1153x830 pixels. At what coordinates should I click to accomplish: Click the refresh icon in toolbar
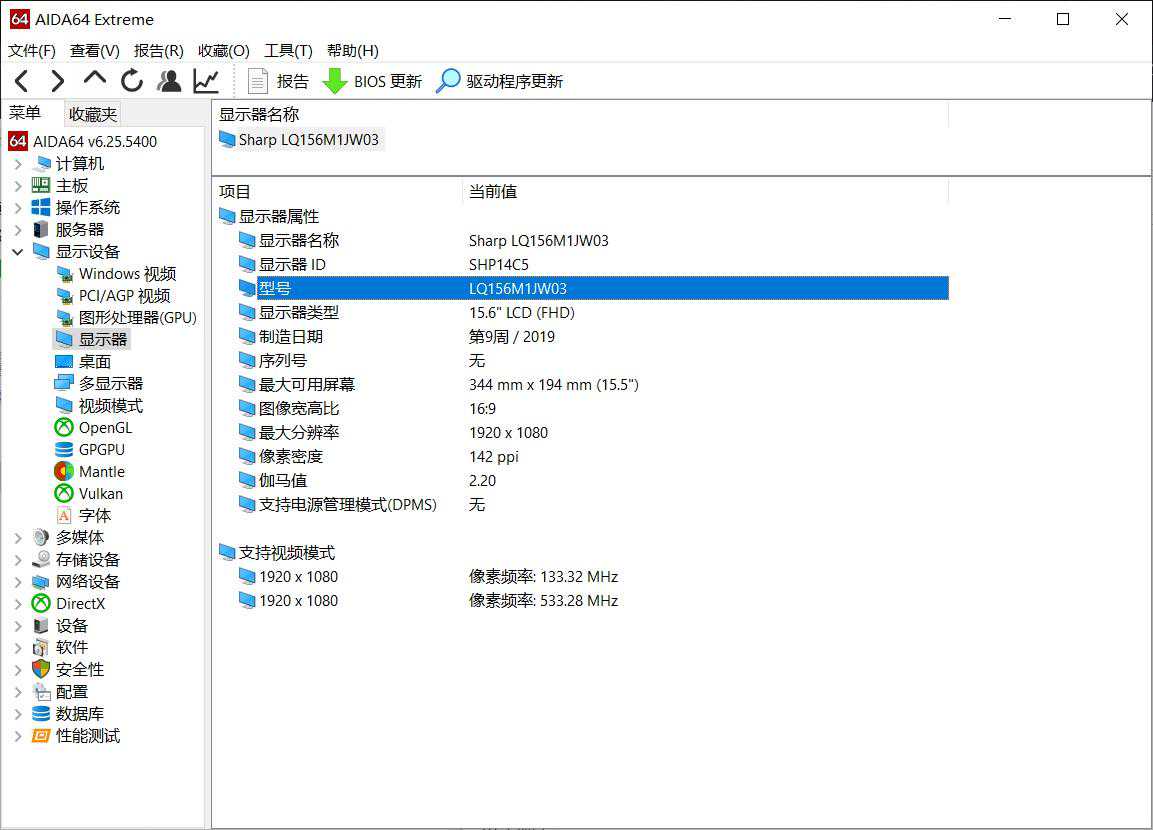pyautogui.click(x=132, y=81)
